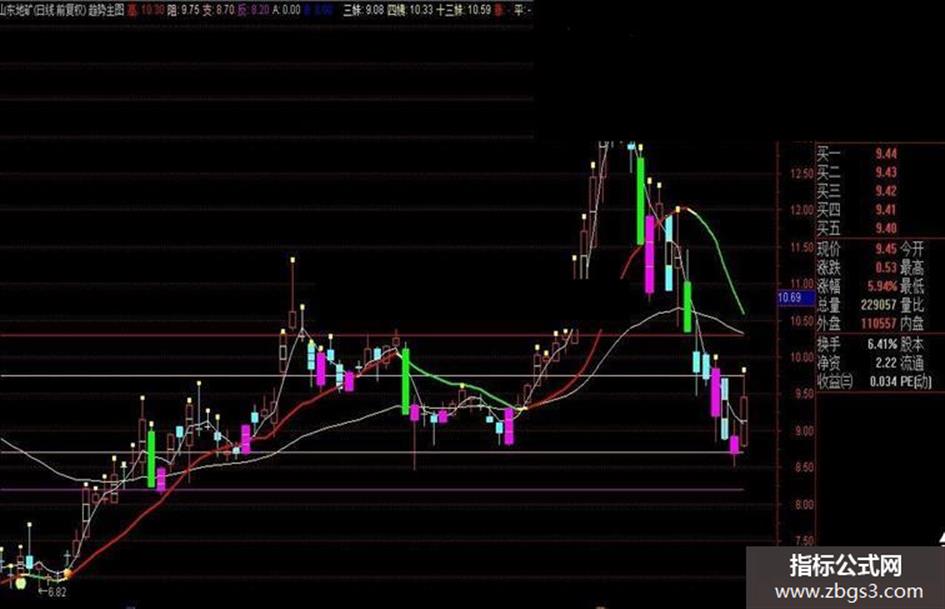The height and width of the screenshot is (609, 945).
Task: Click the 买四 bid price 9.41
Action: 886,210
